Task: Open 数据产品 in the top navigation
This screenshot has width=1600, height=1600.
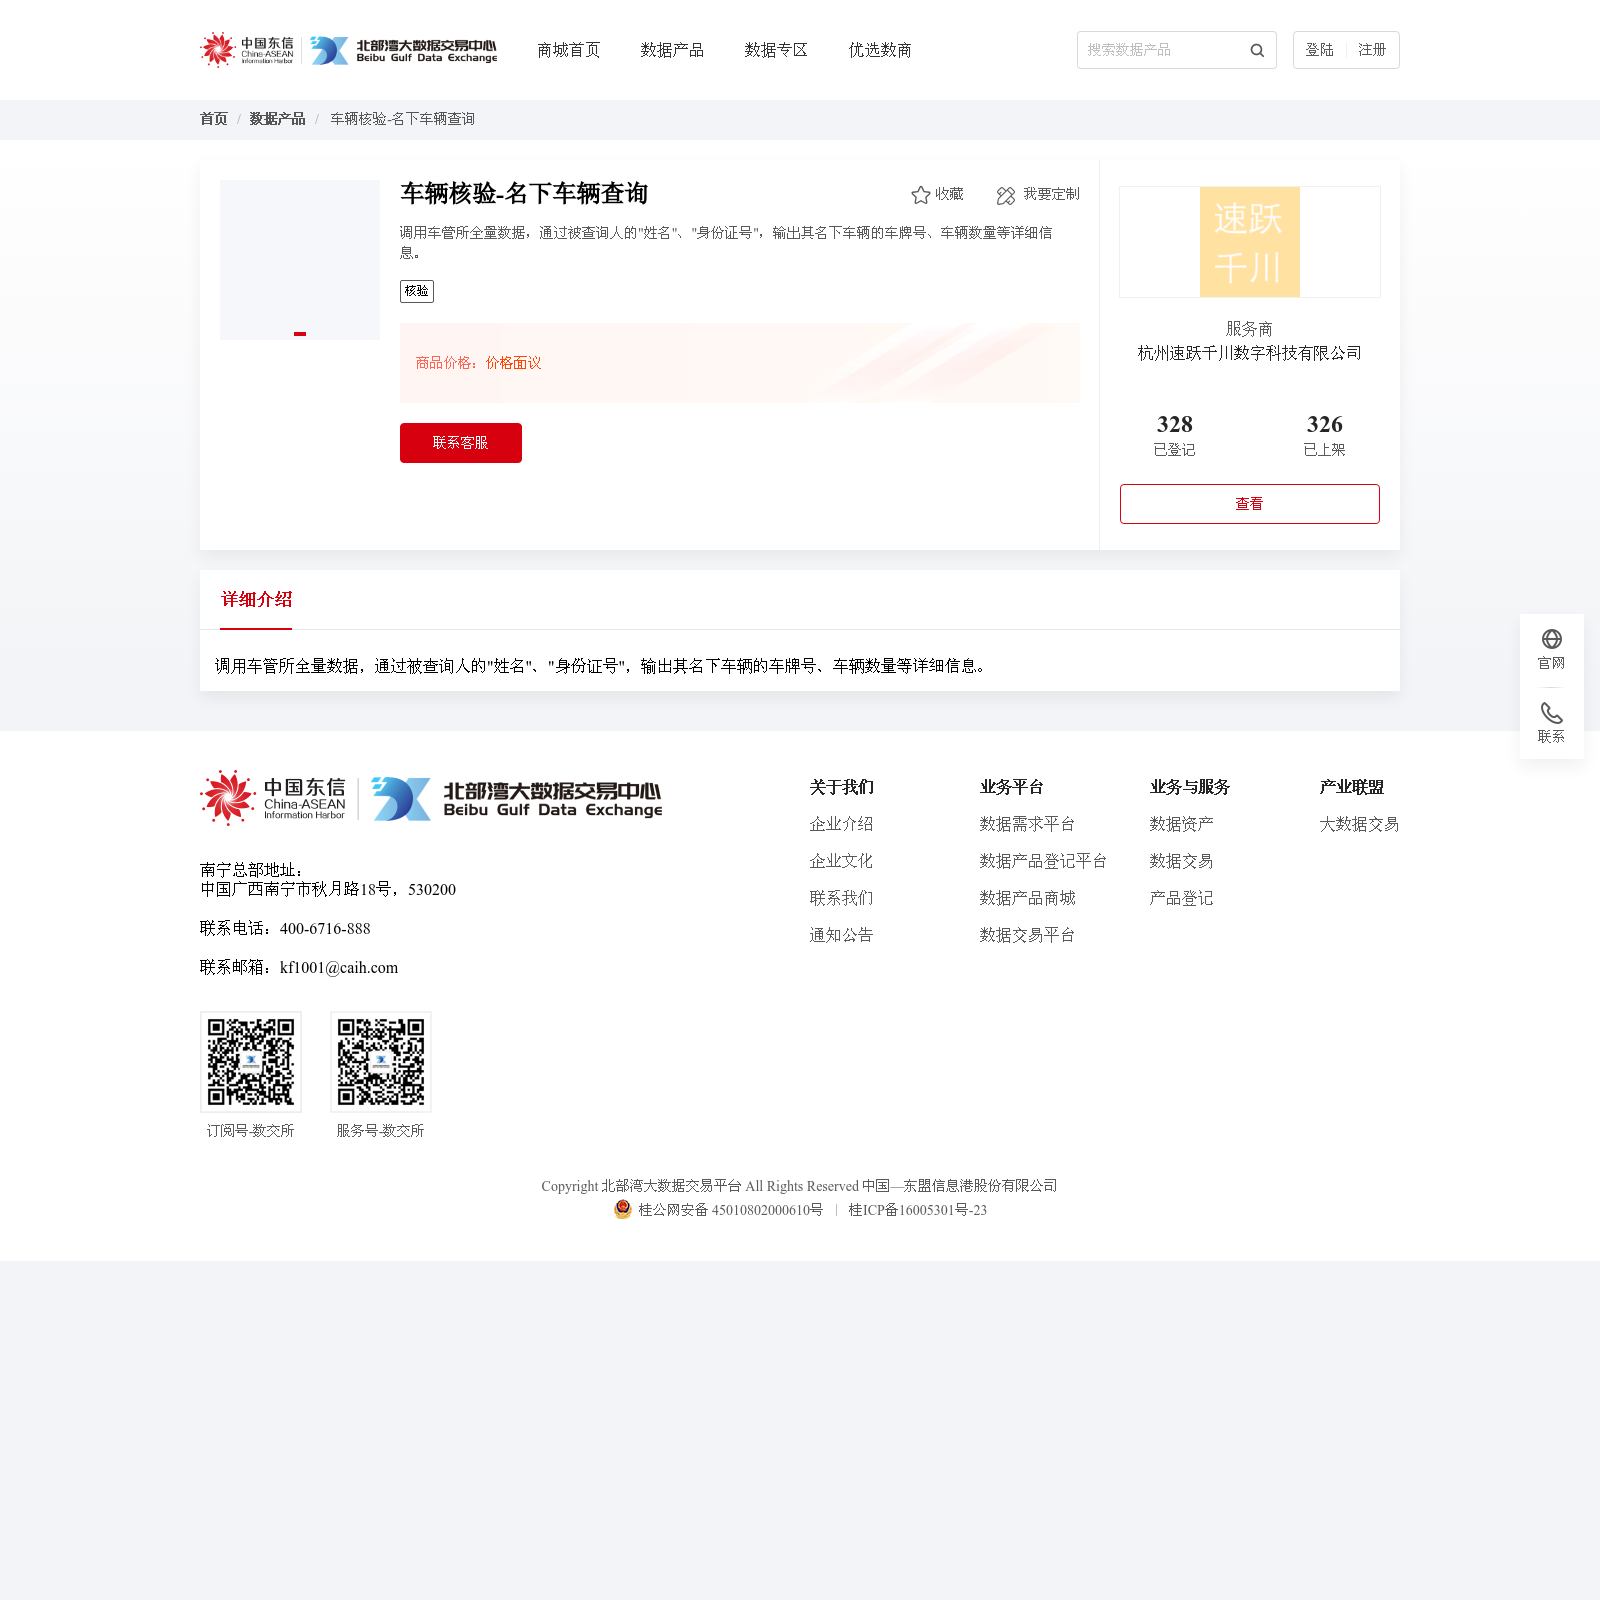Action: 672,50
